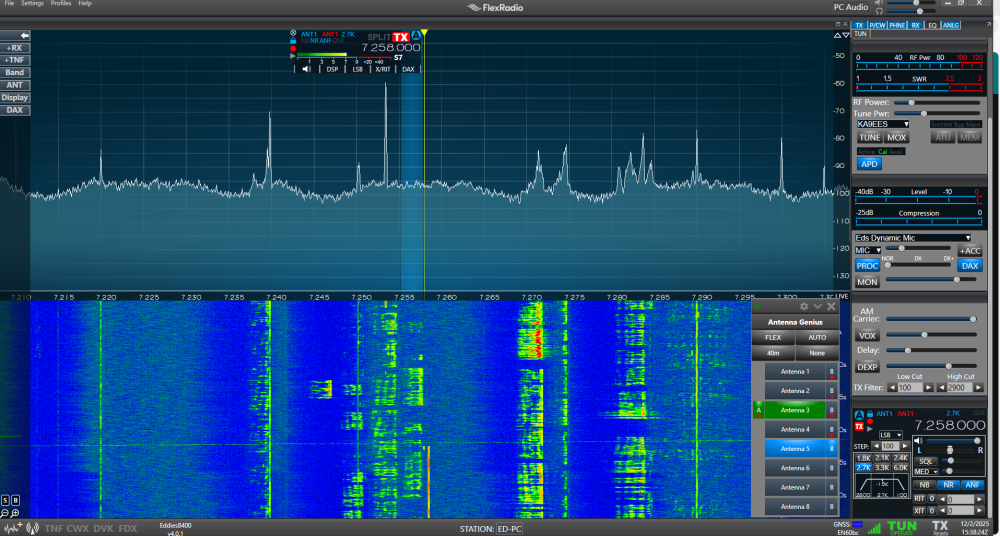Click the green signal bars status icon

point(875,528)
